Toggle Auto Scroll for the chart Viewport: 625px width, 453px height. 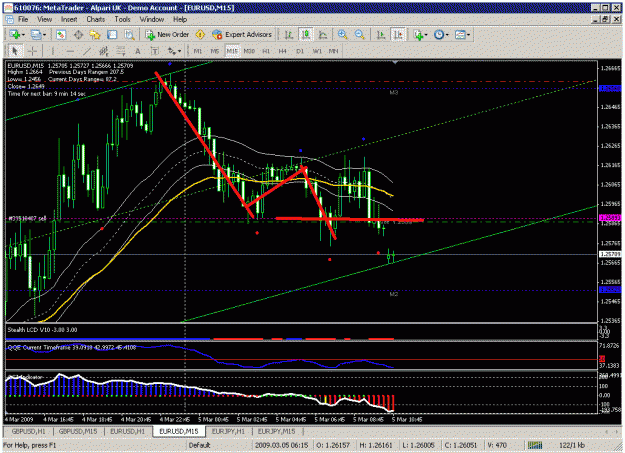381,35
